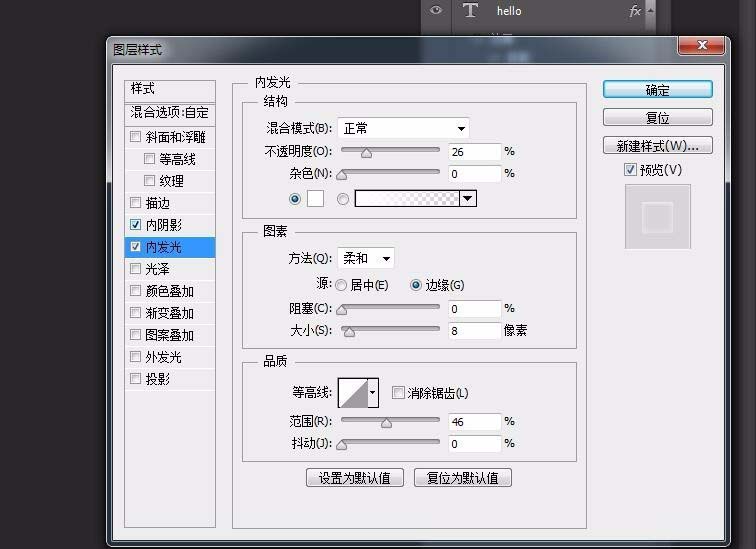This screenshot has width=756, height=549.
Task: Click the T text layer icon
Action: (470, 10)
